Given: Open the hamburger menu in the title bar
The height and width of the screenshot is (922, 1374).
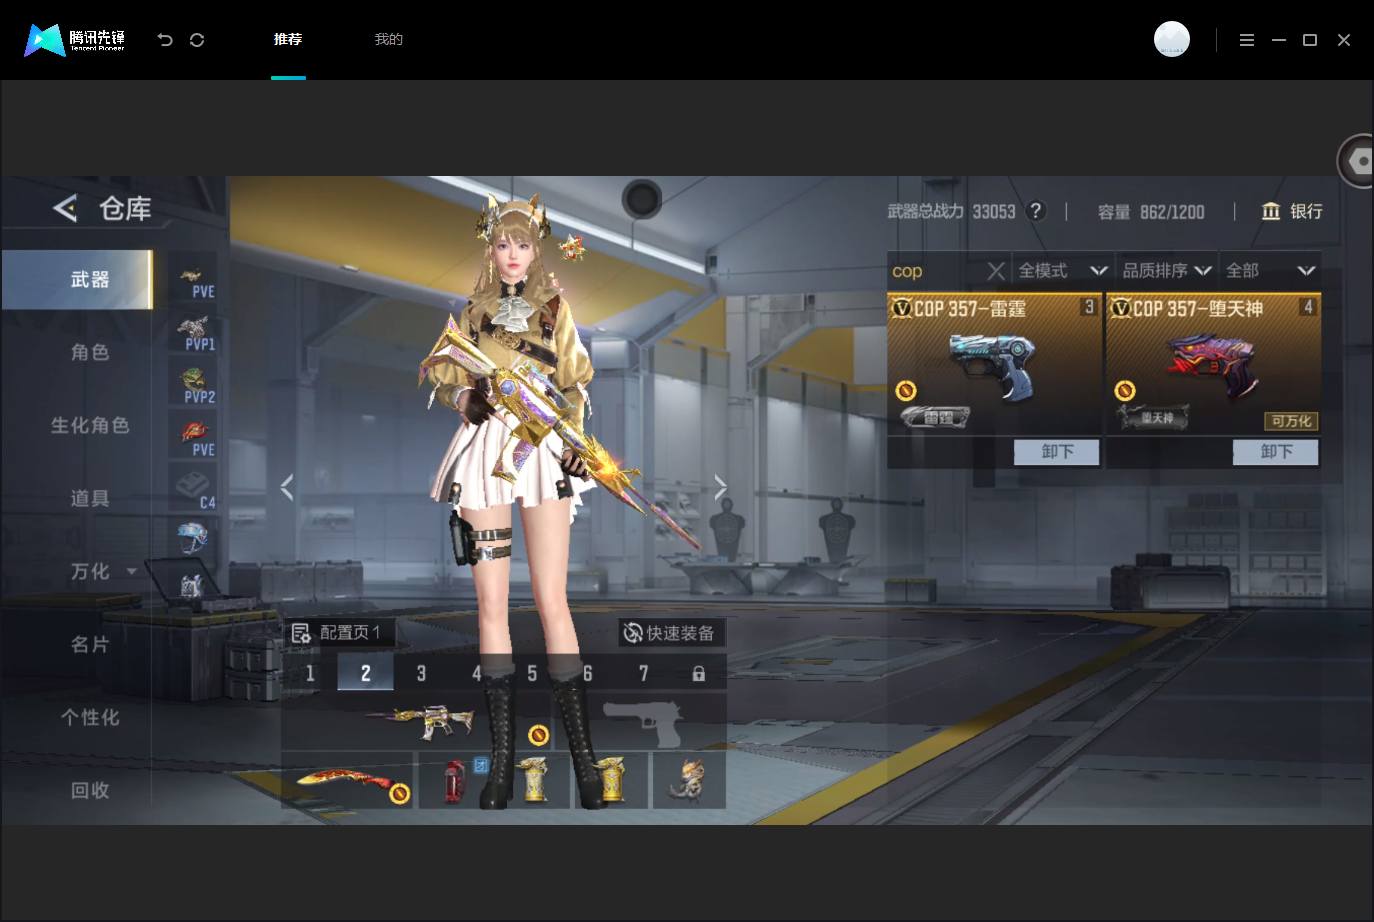Looking at the screenshot, I should coord(1247,40).
